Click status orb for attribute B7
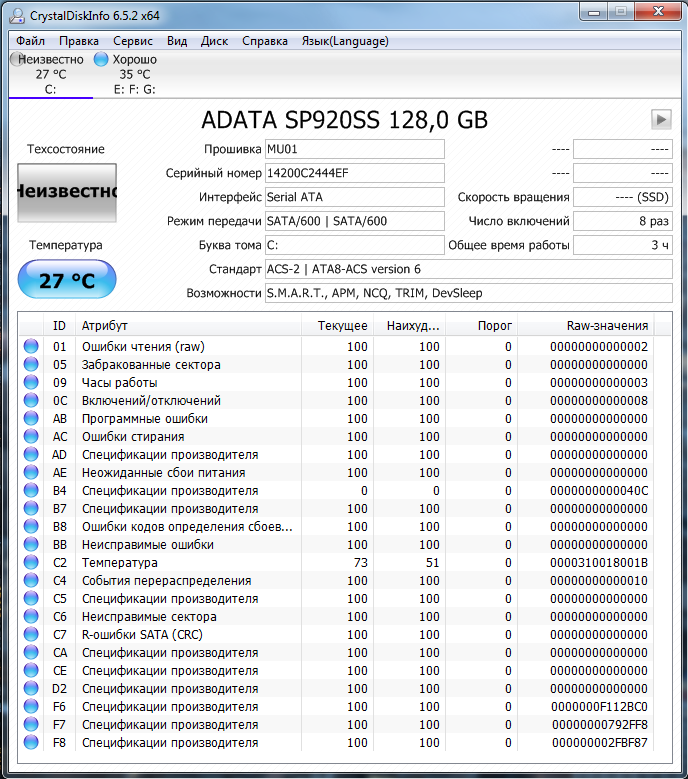This screenshot has width=688, height=779. [x=31, y=508]
